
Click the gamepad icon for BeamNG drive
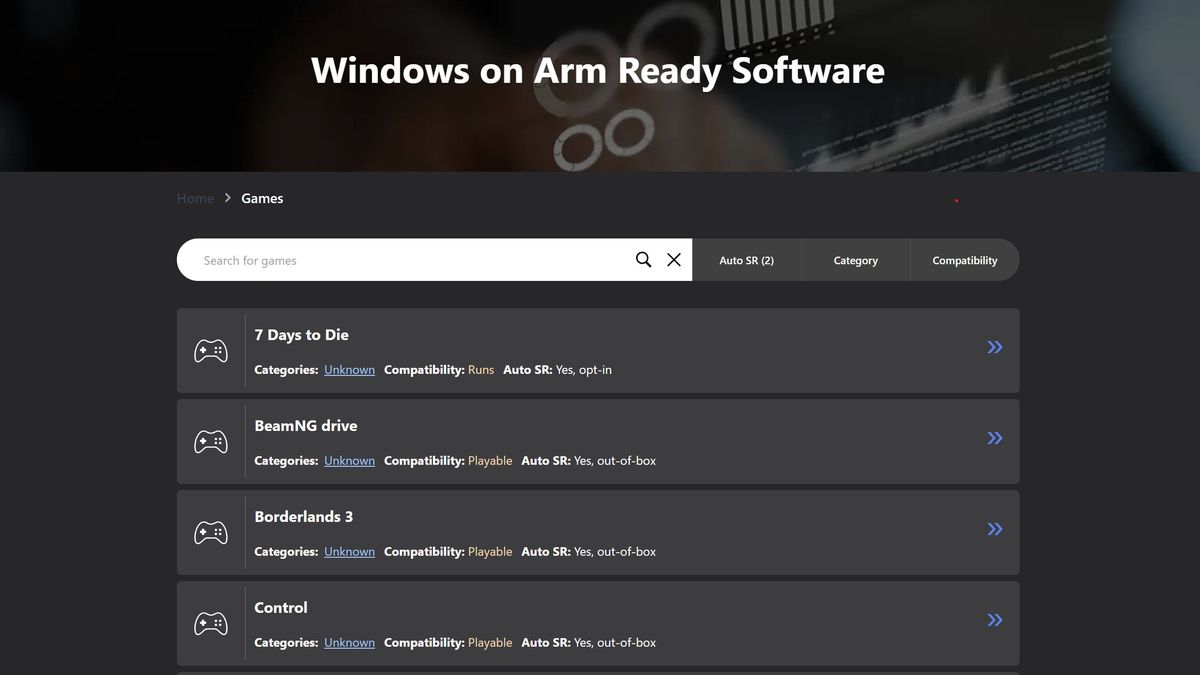[x=210, y=441]
